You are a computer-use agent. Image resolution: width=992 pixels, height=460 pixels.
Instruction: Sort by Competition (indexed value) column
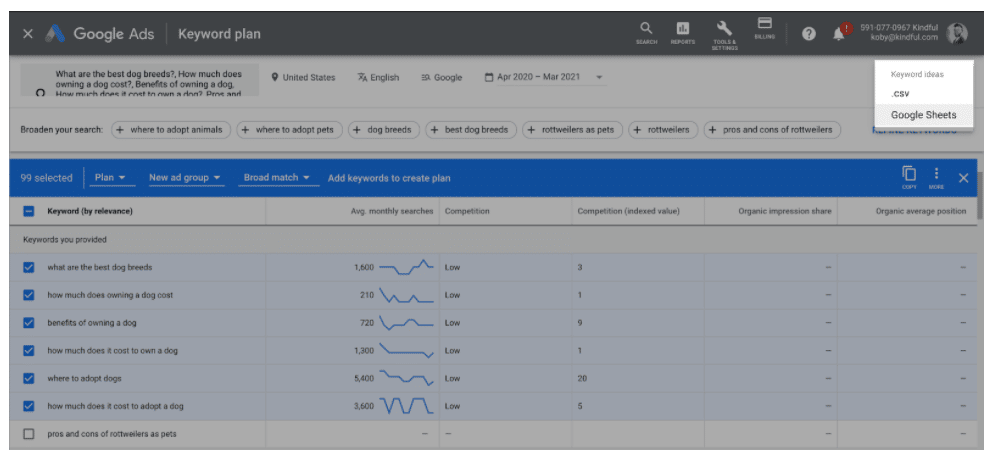pos(628,211)
